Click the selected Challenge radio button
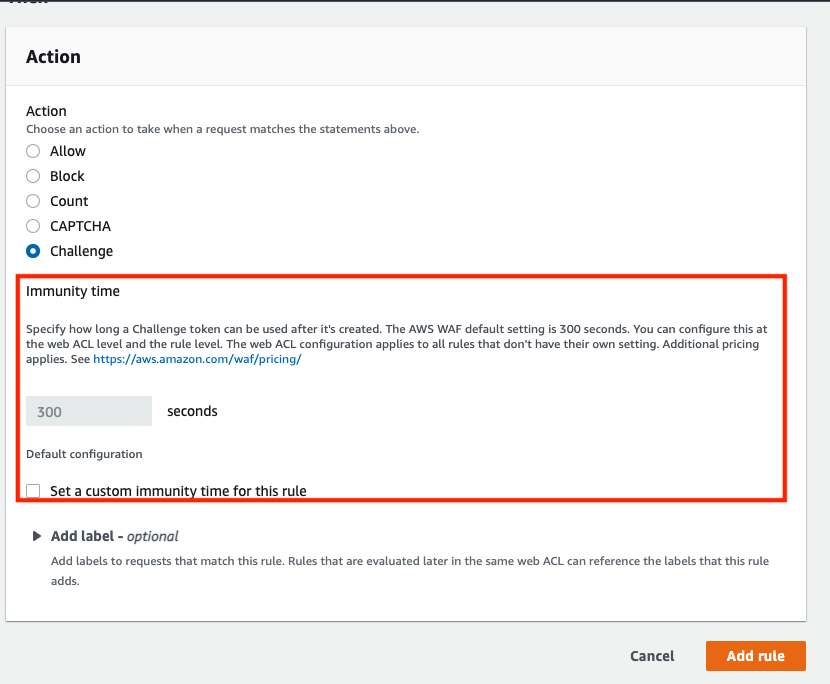The image size is (830, 684). click(x=33, y=251)
